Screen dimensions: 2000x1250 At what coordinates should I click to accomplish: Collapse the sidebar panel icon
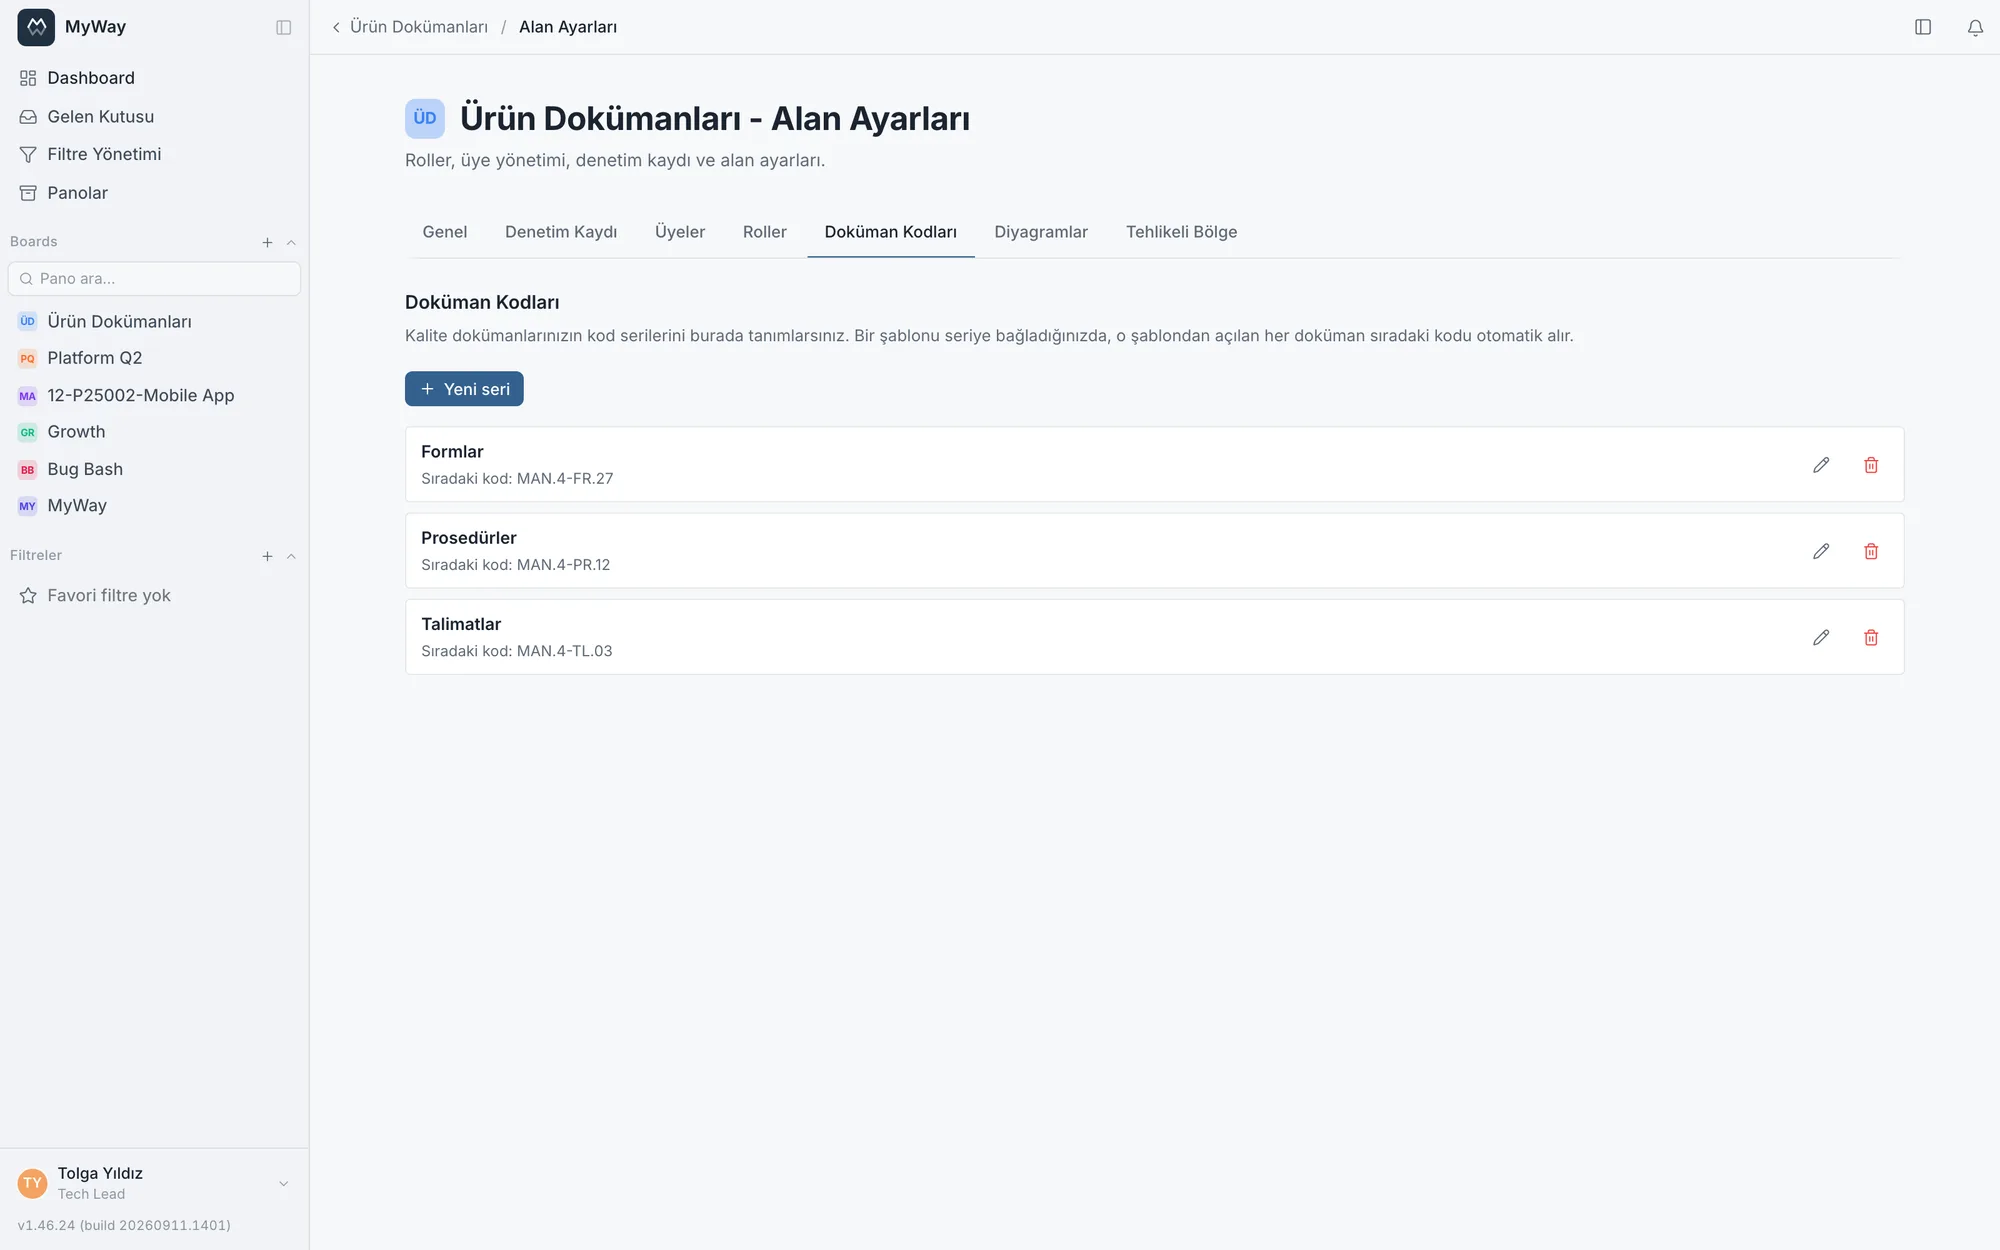pyautogui.click(x=284, y=27)
